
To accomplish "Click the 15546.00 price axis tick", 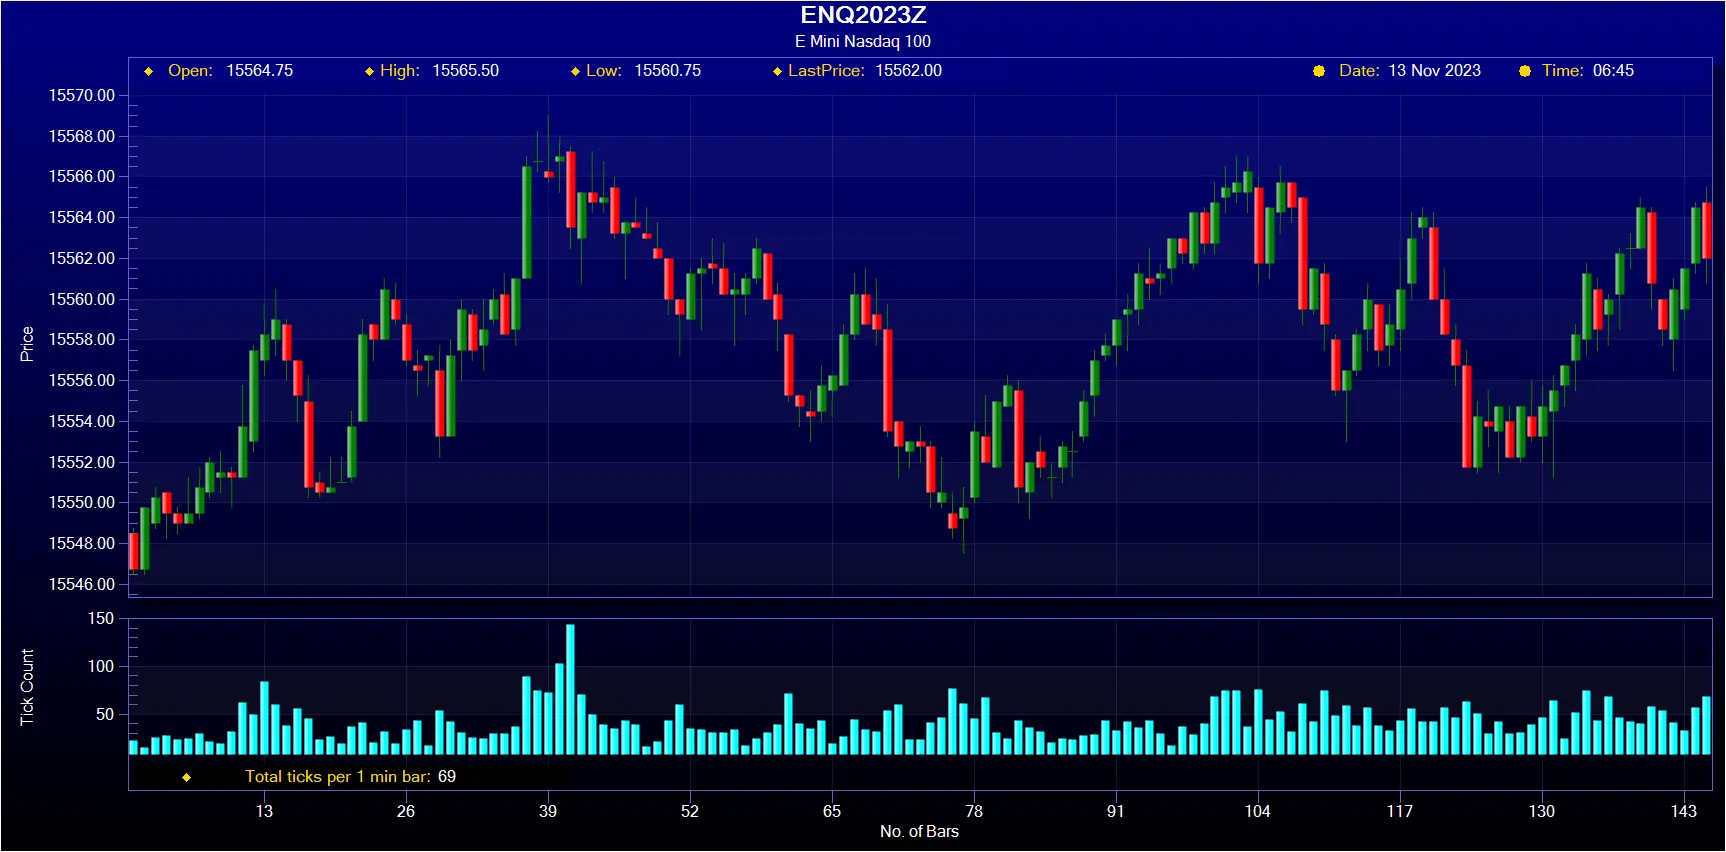I will tap(82, 584).
